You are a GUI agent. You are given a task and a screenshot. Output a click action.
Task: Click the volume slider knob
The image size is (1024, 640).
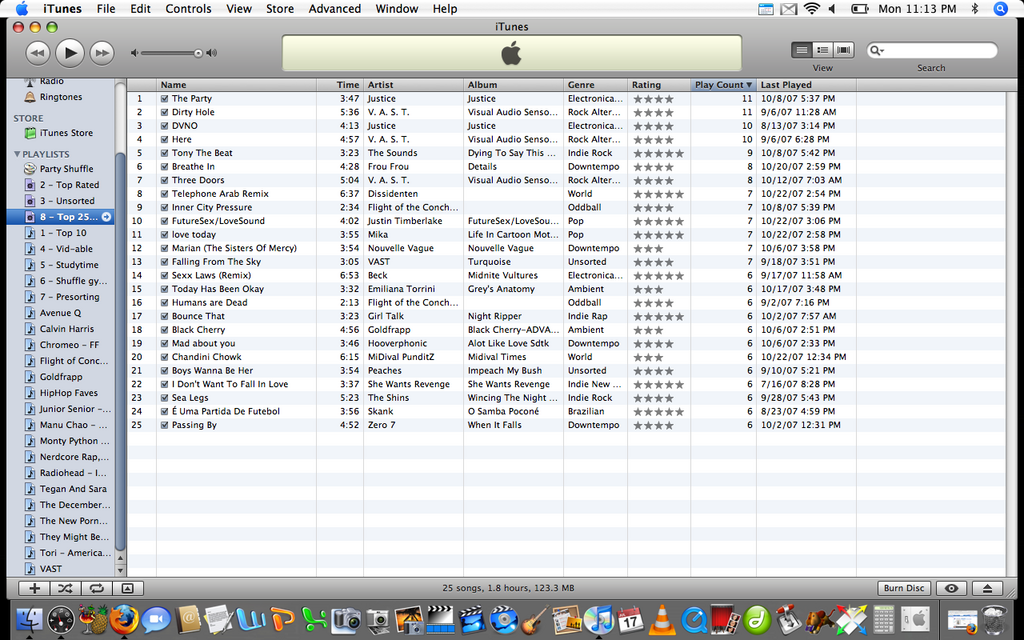click(198, 53)
